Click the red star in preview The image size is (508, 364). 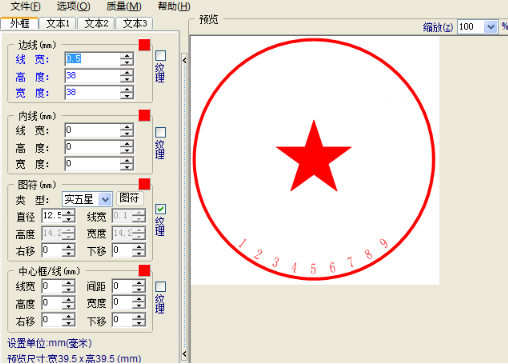314,160
